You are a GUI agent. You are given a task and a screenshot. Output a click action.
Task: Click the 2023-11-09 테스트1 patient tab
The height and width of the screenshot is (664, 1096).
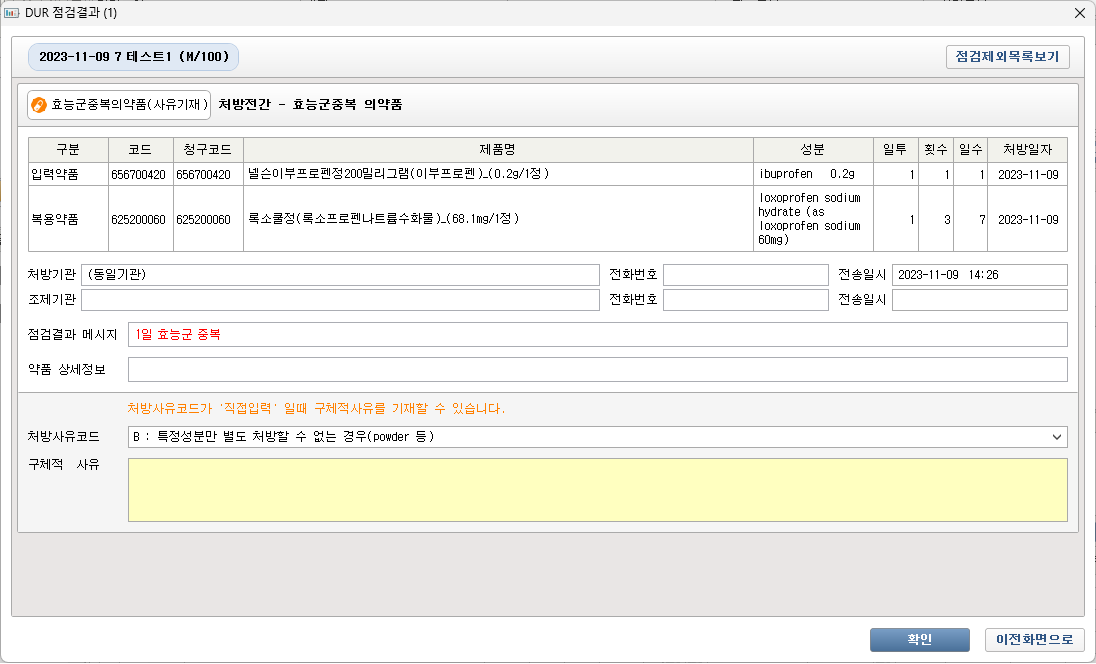coord(134,57)
